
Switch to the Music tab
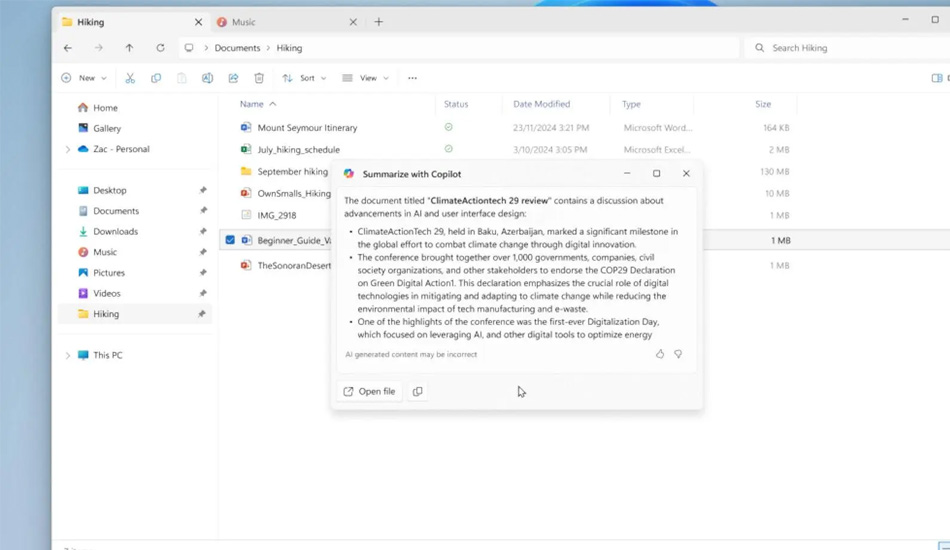tap(287, 22)
